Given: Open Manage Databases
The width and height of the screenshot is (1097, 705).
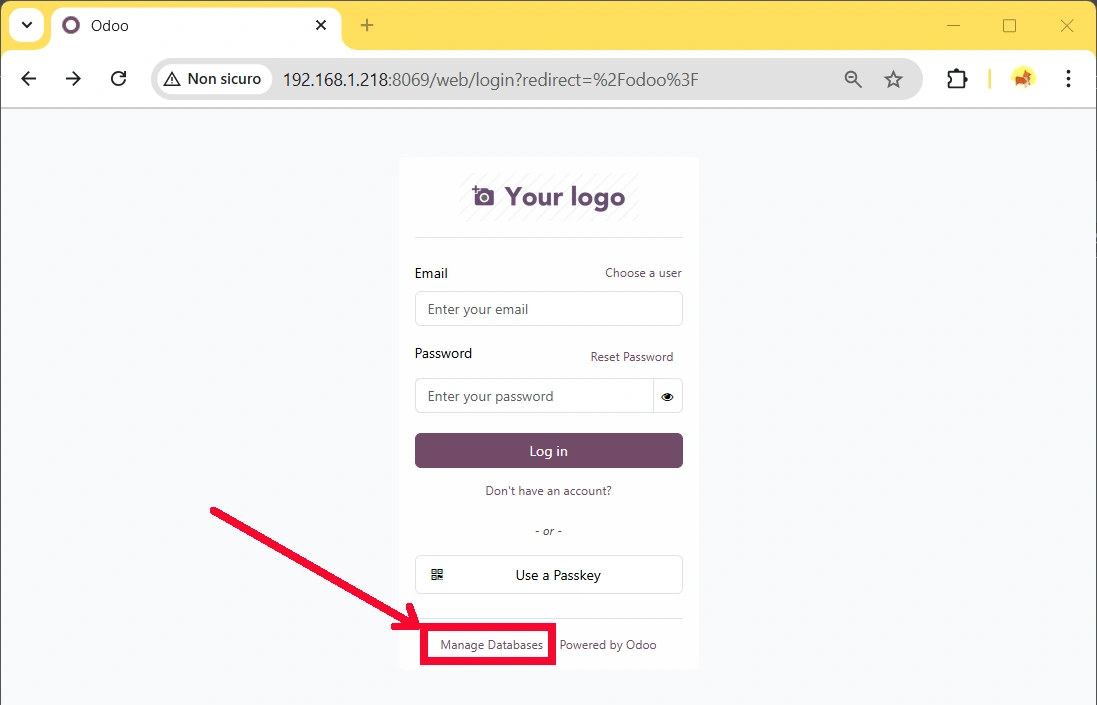Looking at the screenshot, I should [488, 644].
